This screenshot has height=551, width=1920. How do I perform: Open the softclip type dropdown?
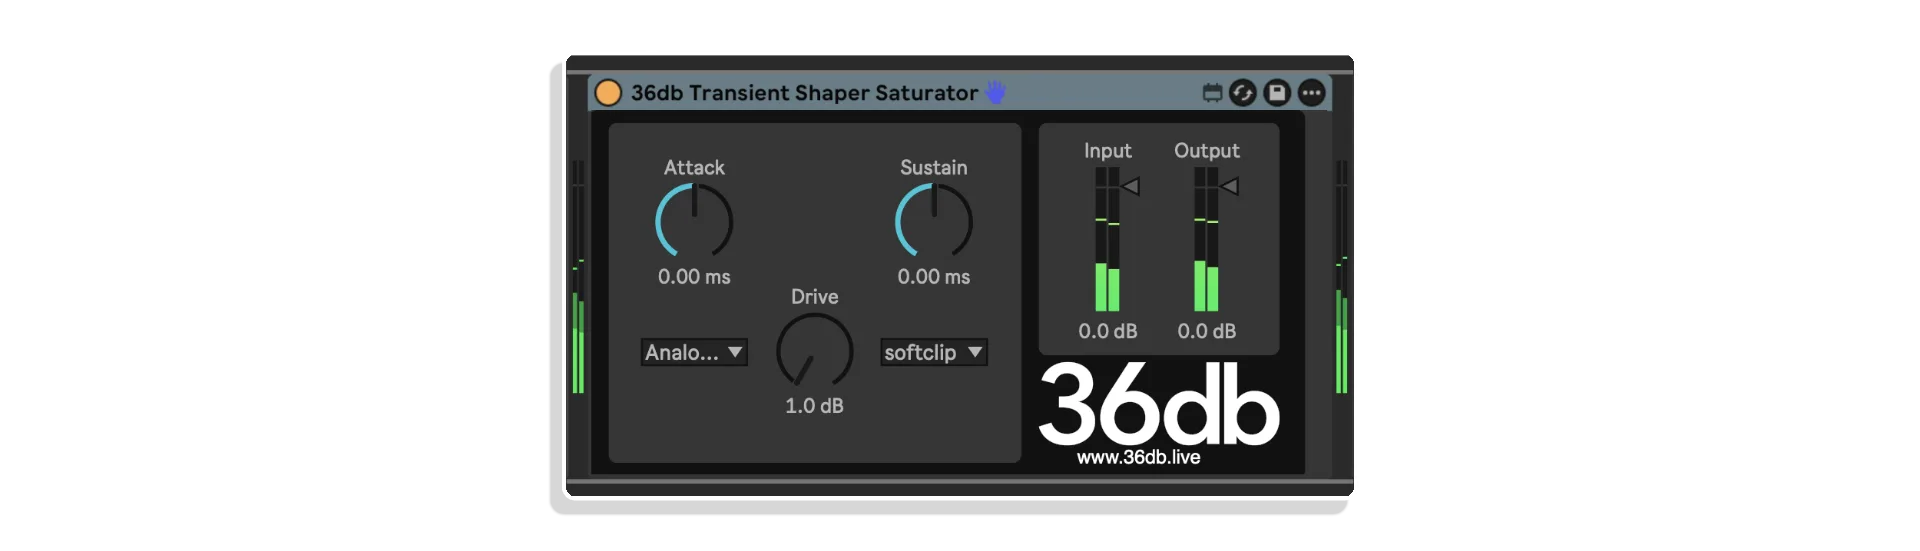pyautogui.click(x=934, y=352)
